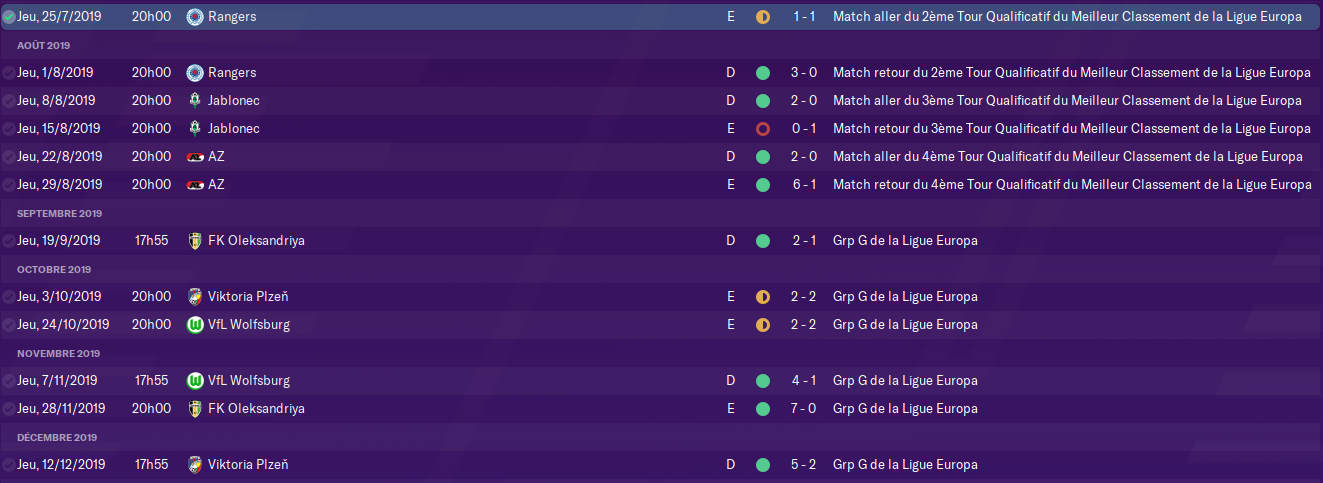Image resolution: width=1323 pixels, height=483 pixels.
Task: Open Match retour du 3ème Tour Qualificatif competition text
Action: click(1071, 129)
